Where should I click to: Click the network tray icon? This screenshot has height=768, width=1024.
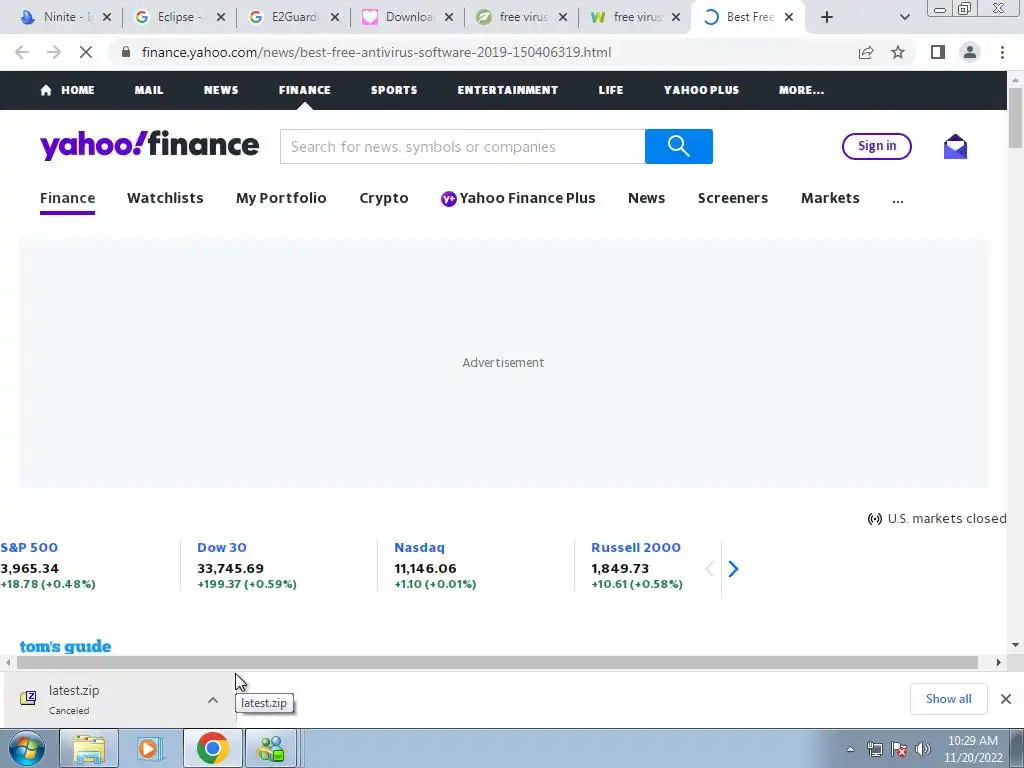[x=874, y=749]
